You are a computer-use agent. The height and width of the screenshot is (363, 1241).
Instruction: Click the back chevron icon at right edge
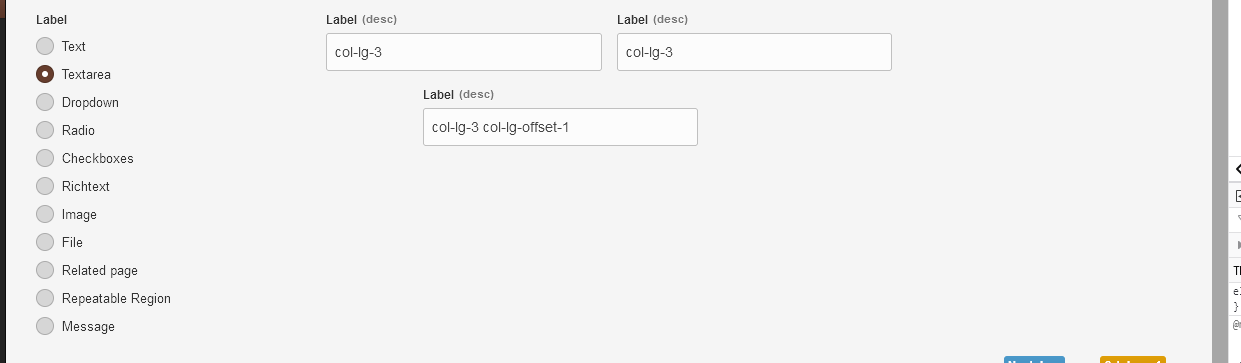1237,169
